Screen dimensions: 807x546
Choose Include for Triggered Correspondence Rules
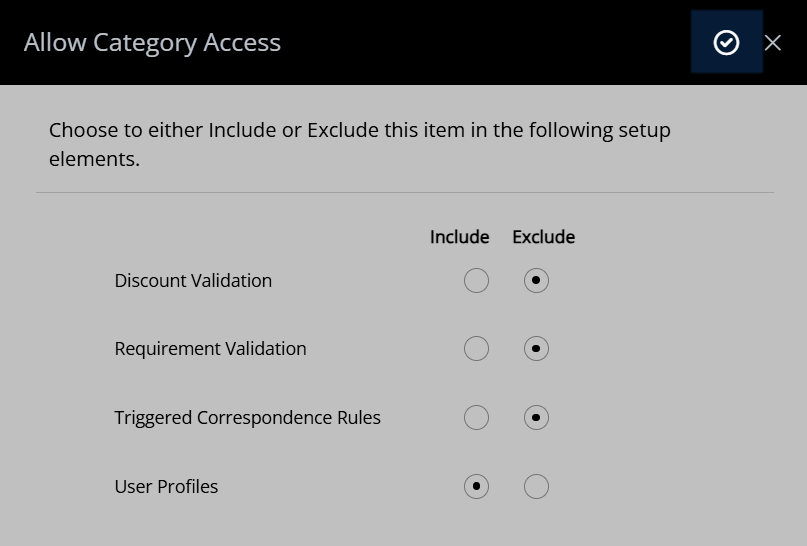pyautogui.click(x=476, y=417)
